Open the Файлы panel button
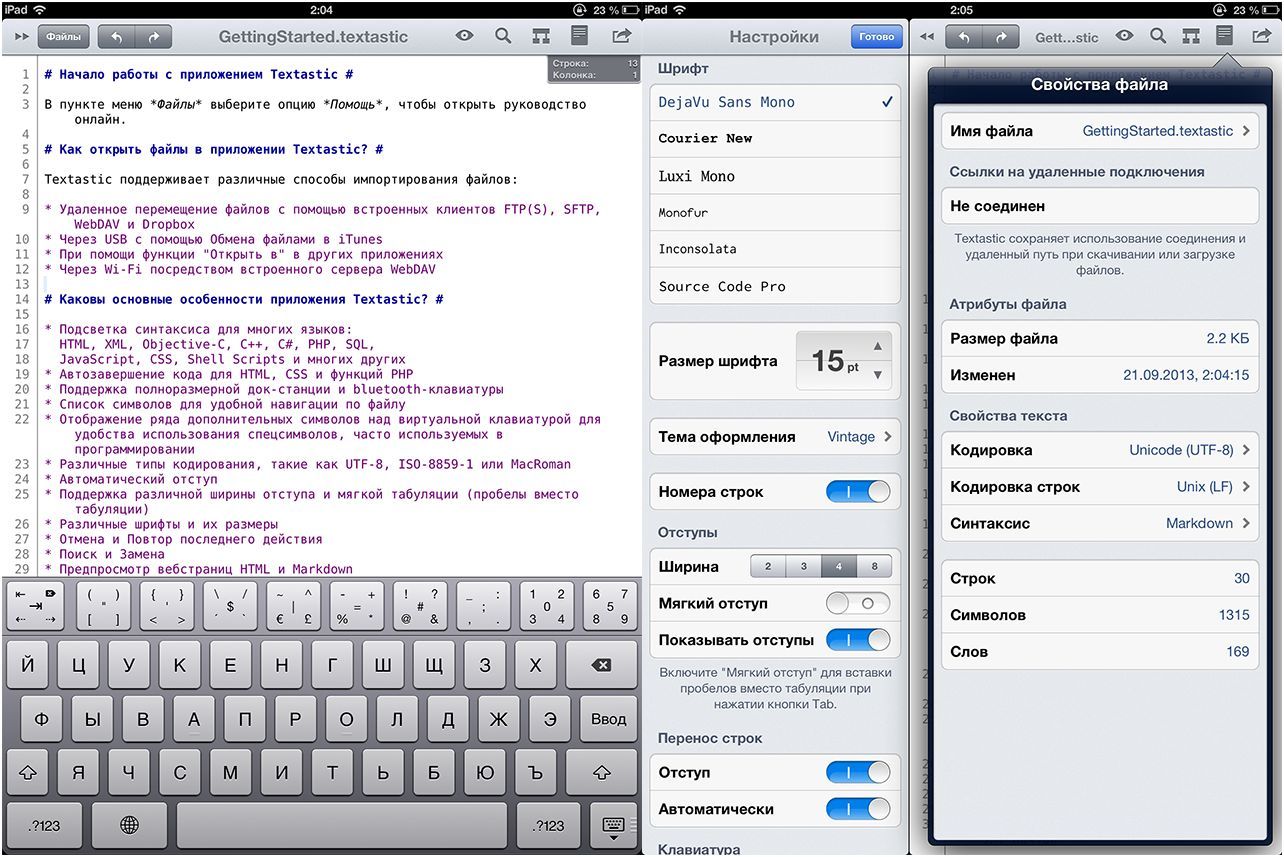This screenshot has width=1284, height=857. coord(62,36)
